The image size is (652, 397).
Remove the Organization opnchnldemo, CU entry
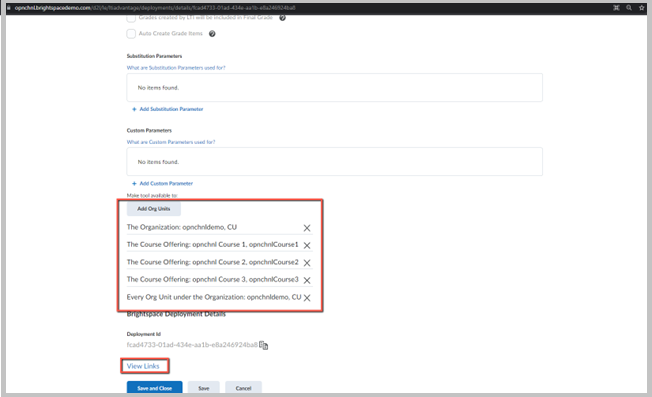coord(306,228)
